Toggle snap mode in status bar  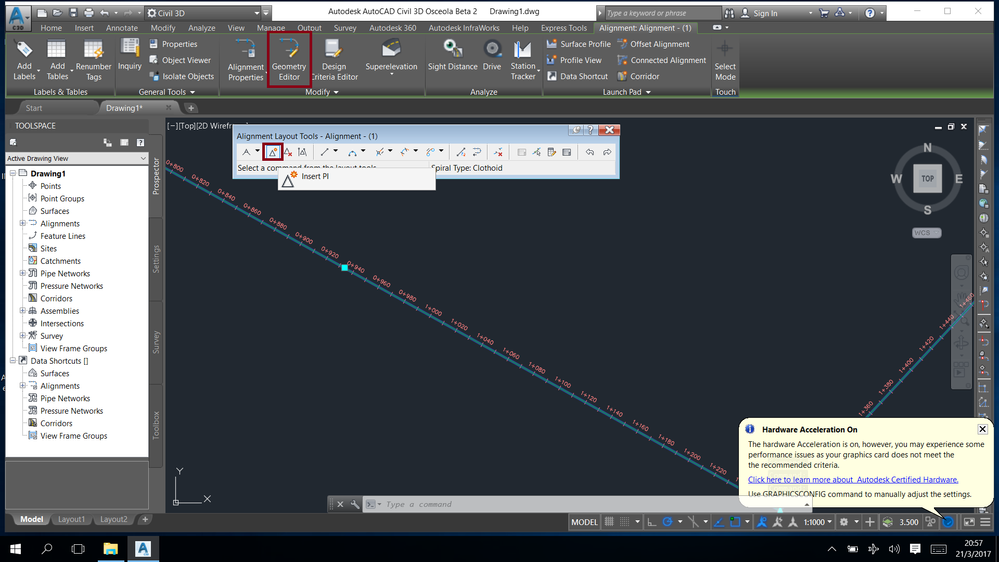(x=624, y=522)
